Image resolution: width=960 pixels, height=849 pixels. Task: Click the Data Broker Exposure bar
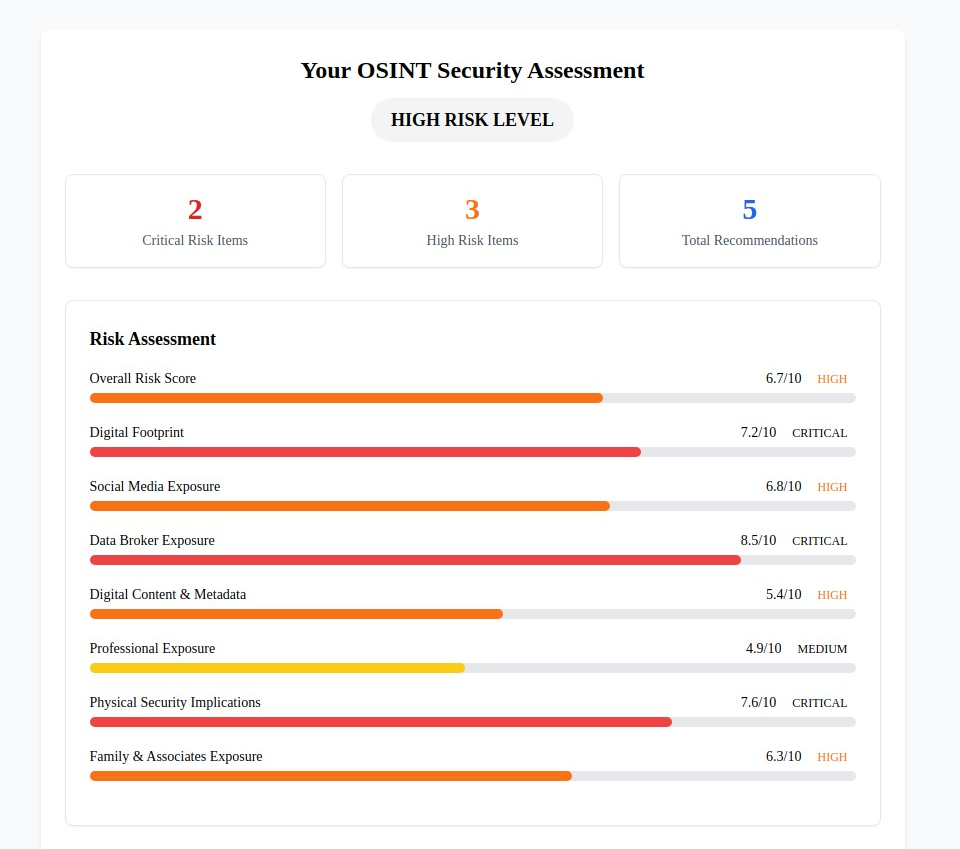click(x=415, y=560)
